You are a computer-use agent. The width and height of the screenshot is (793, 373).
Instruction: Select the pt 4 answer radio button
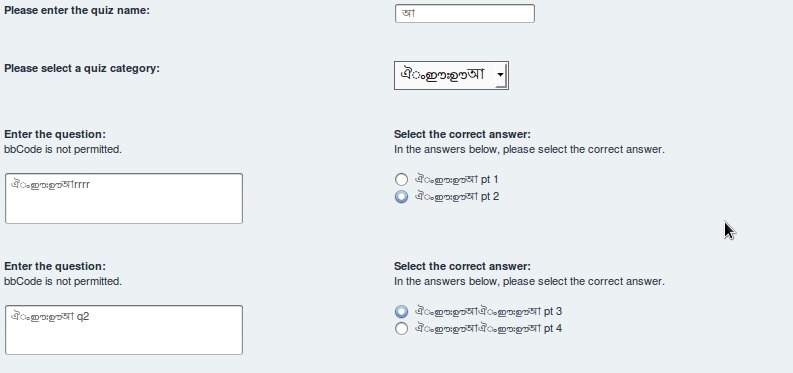[x=401, y=329]
